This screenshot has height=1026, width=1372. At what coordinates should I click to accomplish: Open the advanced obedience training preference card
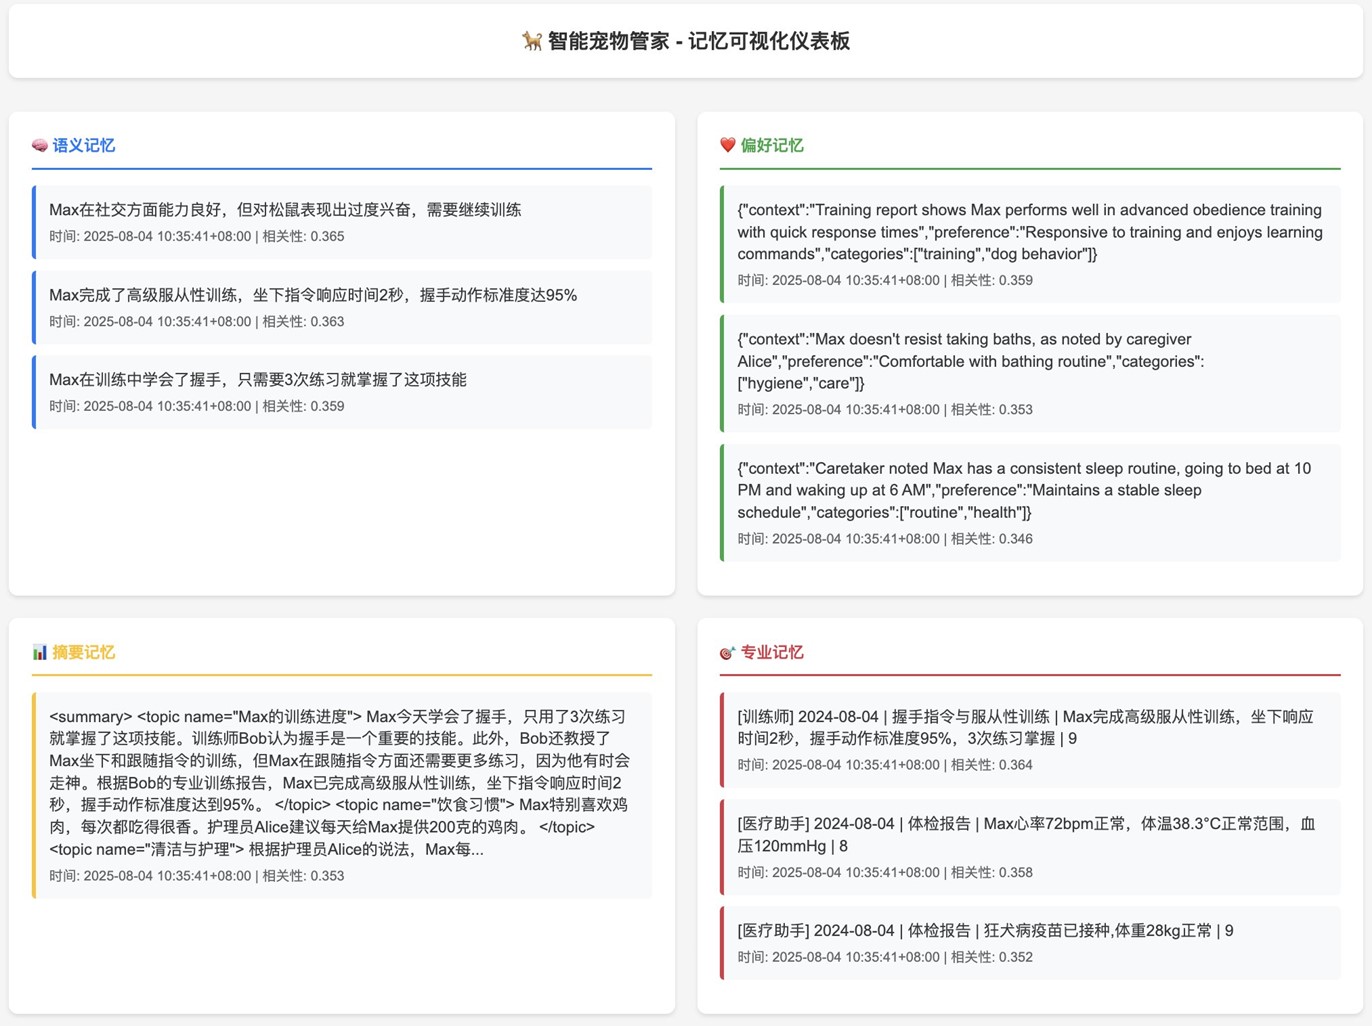(x=1030, y=244)
